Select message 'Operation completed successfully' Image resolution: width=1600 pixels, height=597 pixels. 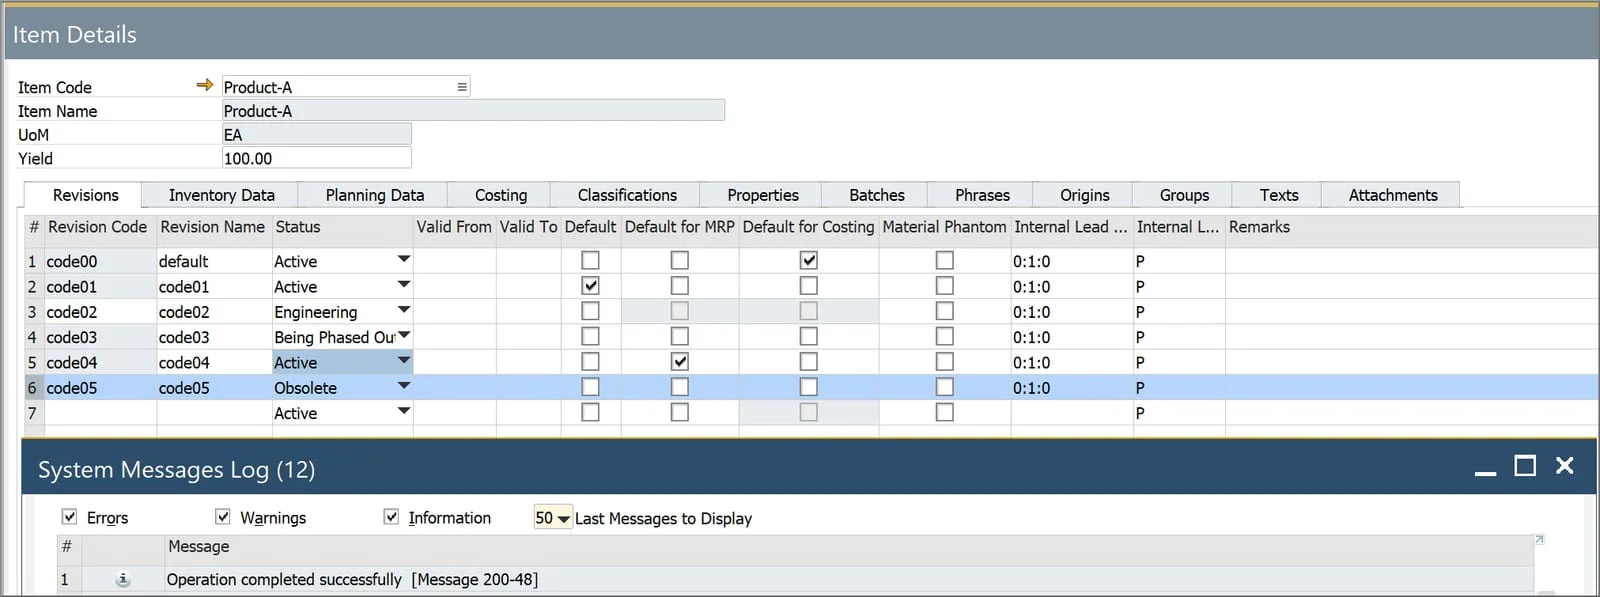[x=352, y=579]
